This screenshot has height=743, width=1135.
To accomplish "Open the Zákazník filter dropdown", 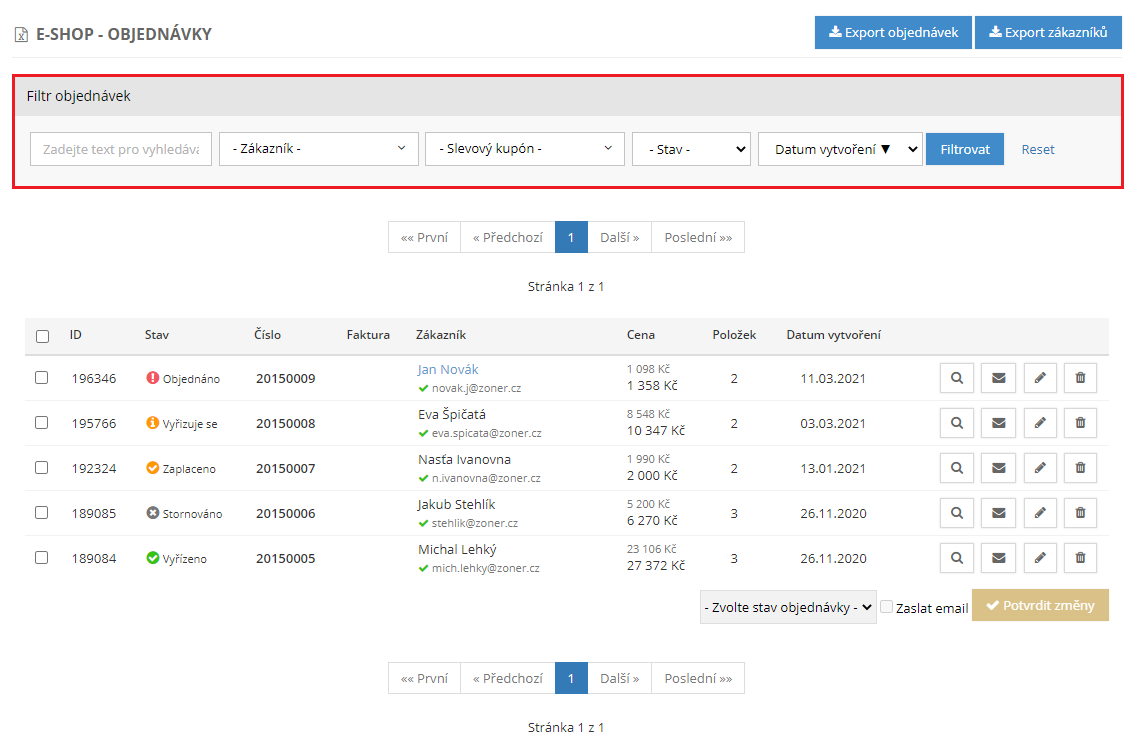I will click(318, 149).
